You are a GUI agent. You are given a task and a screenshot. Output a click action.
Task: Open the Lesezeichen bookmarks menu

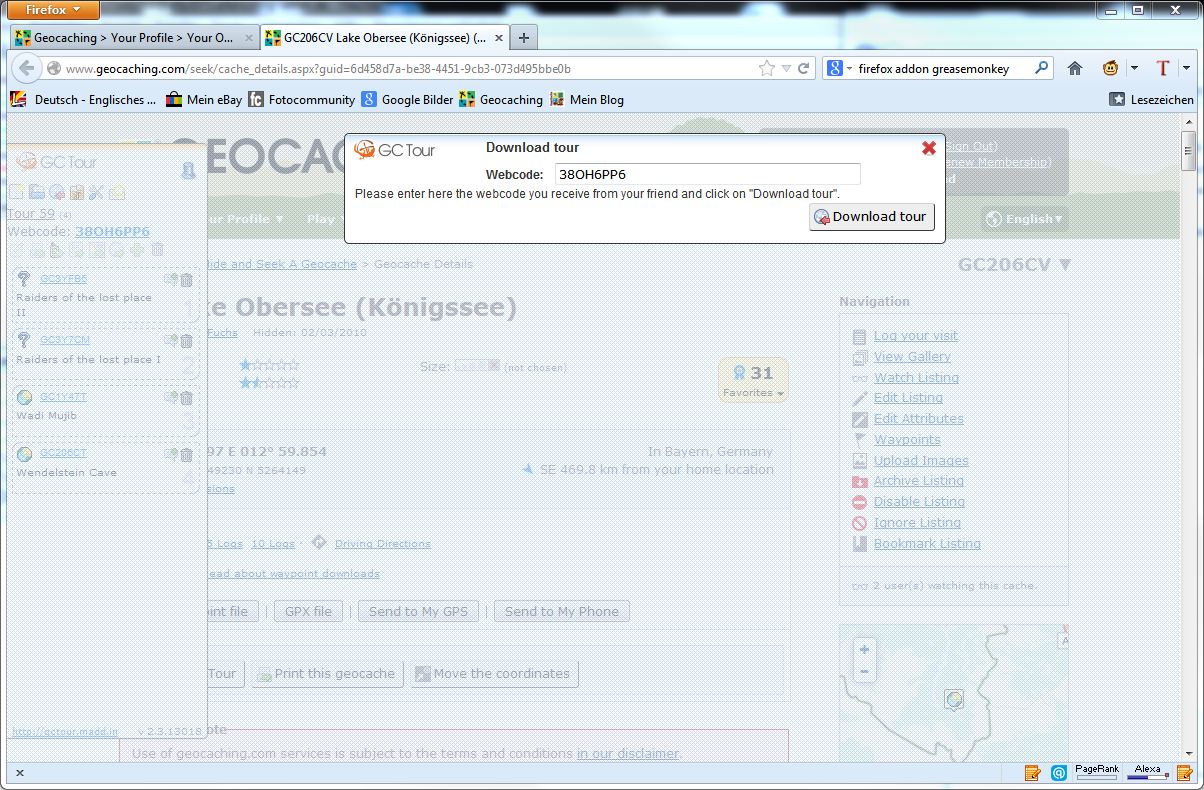pos(1152,99)
